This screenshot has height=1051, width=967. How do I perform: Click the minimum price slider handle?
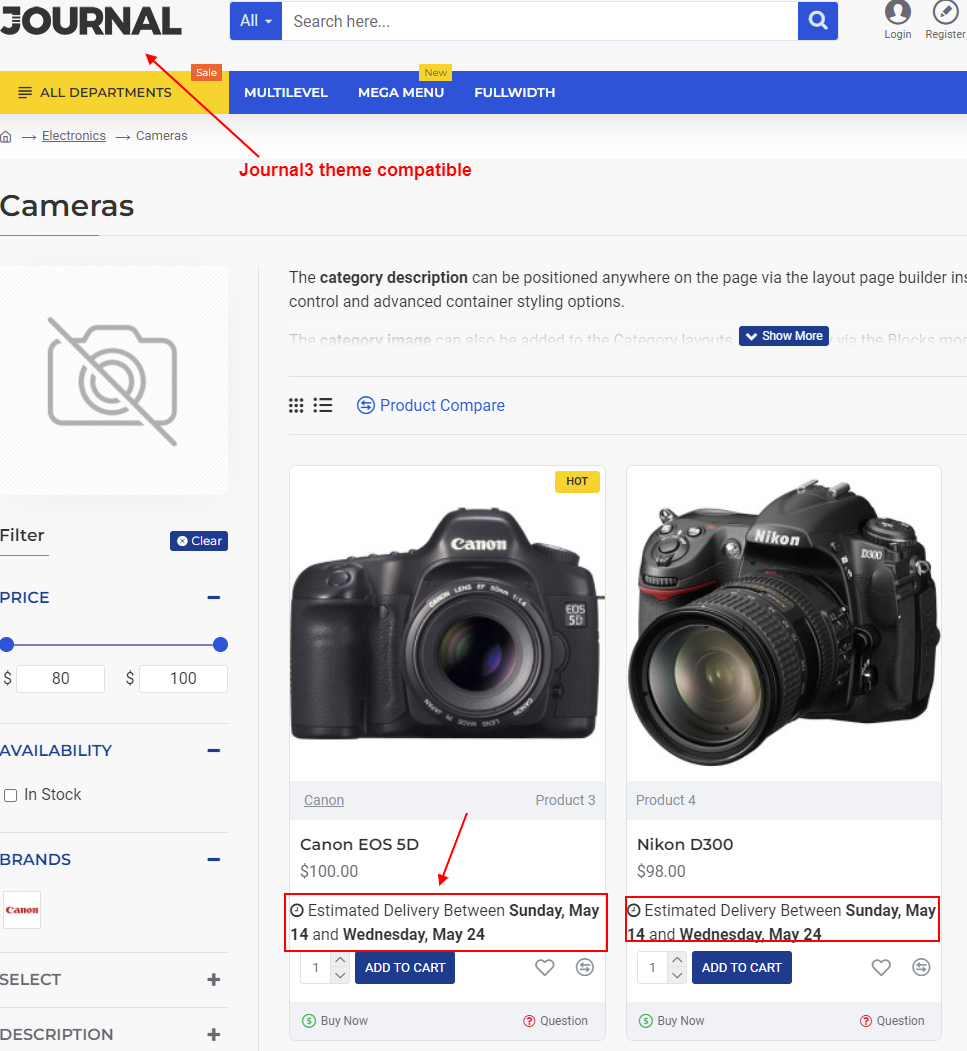(7, 645)
